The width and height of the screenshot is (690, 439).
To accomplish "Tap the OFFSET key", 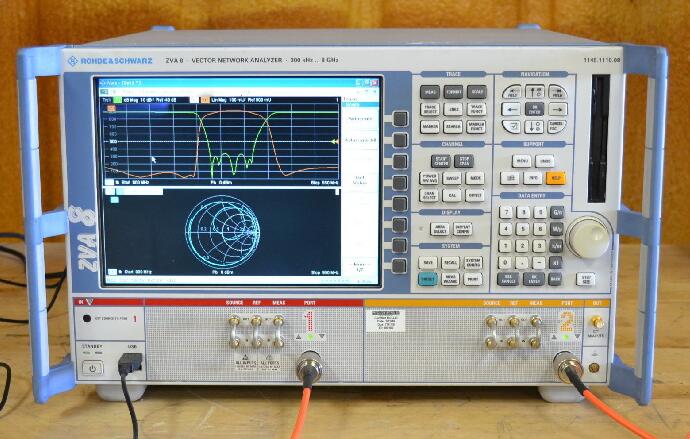I will pos(475,195).
